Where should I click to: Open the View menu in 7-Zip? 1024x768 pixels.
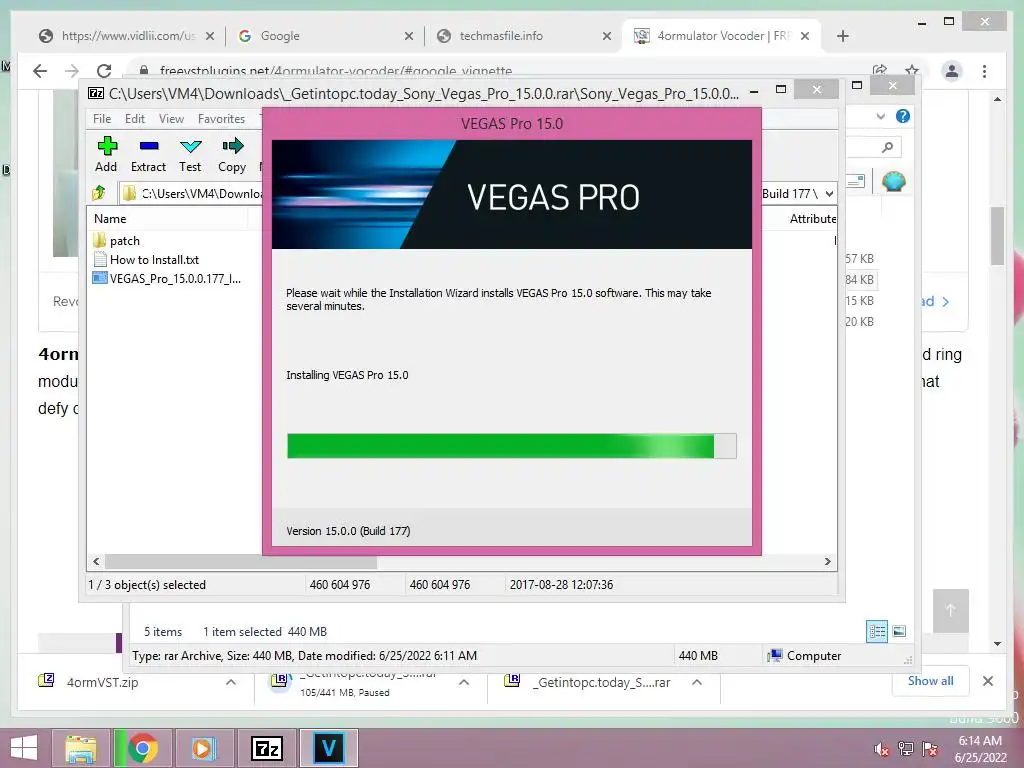pyautogui.click(x=171, y=119)
